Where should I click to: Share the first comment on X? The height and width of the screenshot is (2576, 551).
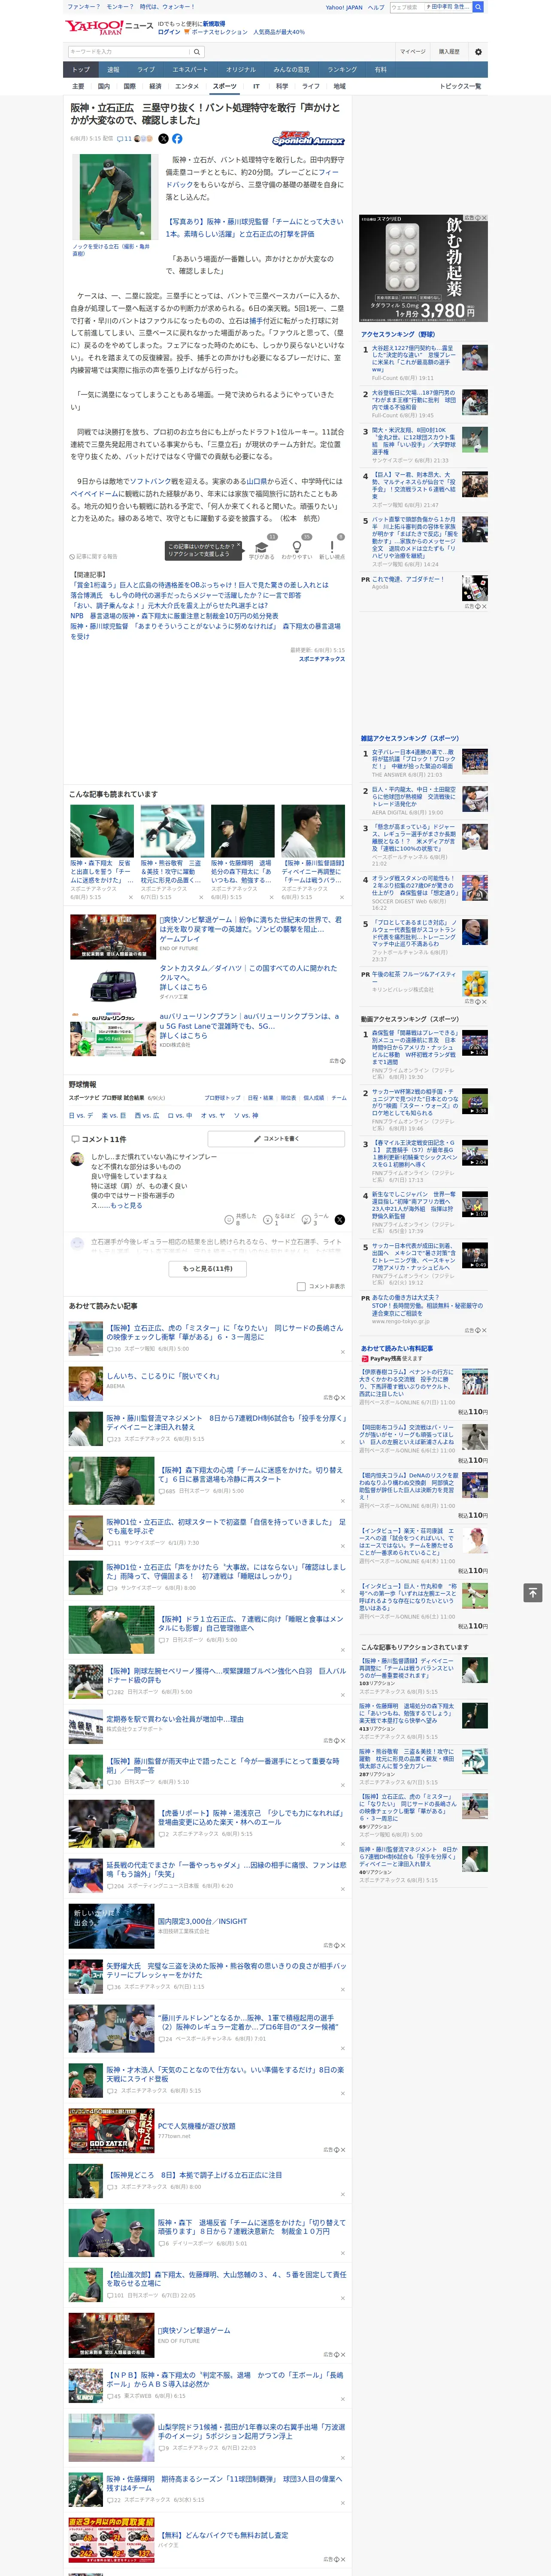[339, 1220]
